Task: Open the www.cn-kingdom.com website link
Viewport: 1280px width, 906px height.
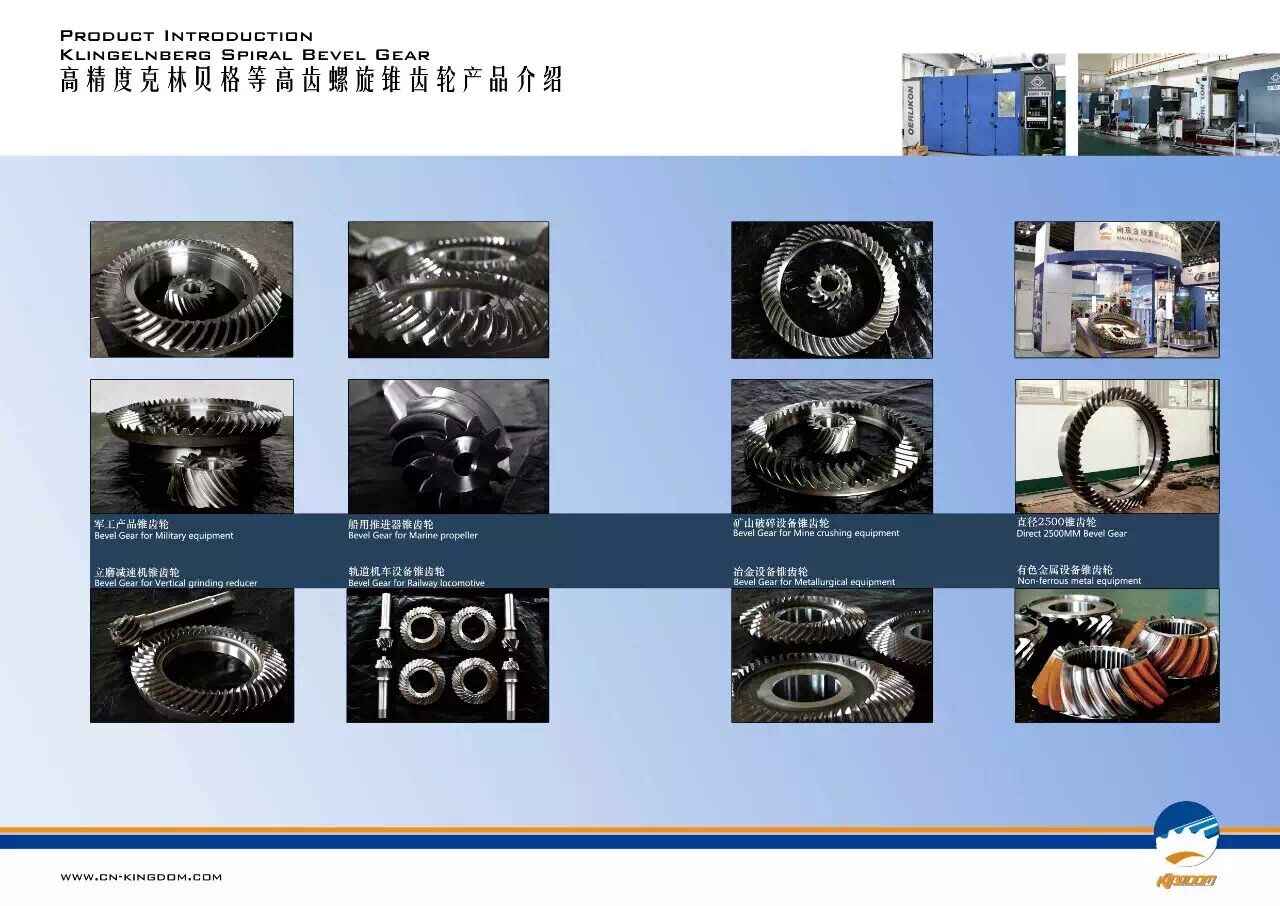Action: pyautogui.click(x=141, y=877)
